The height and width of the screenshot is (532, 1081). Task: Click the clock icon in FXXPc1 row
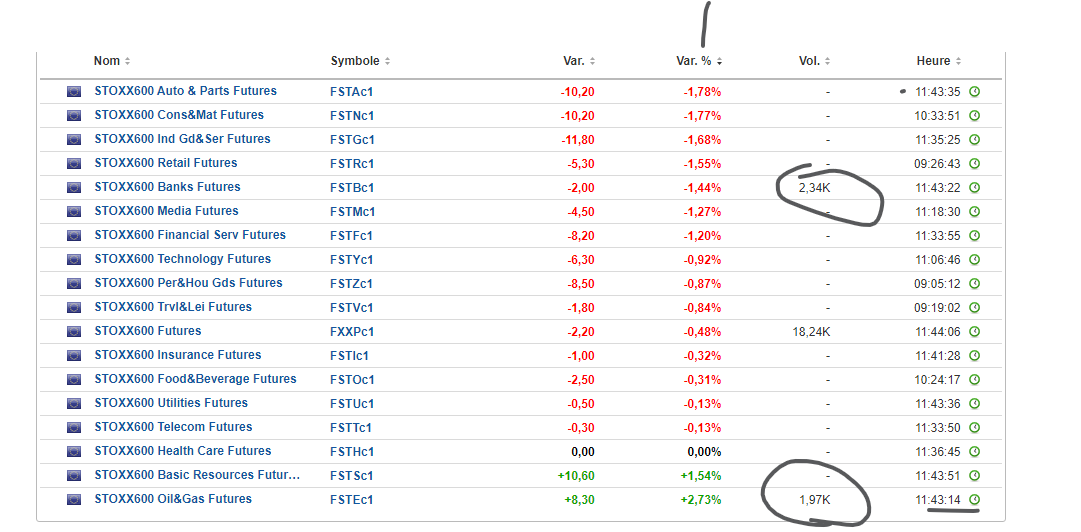tap(974, 331)
